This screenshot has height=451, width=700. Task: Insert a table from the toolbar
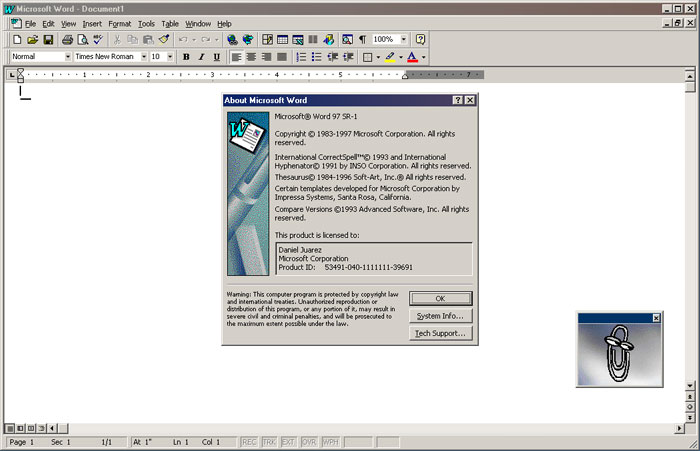(x=282, y=40)
